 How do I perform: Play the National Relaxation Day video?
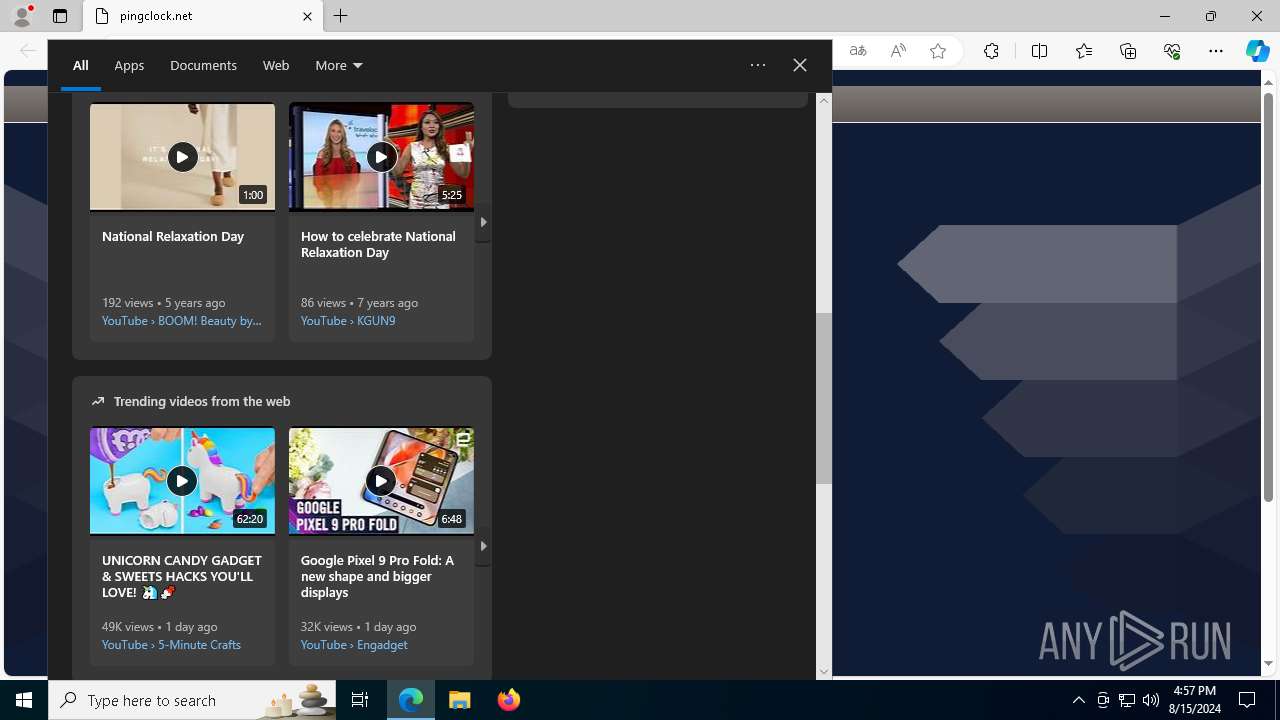(182, 157)
